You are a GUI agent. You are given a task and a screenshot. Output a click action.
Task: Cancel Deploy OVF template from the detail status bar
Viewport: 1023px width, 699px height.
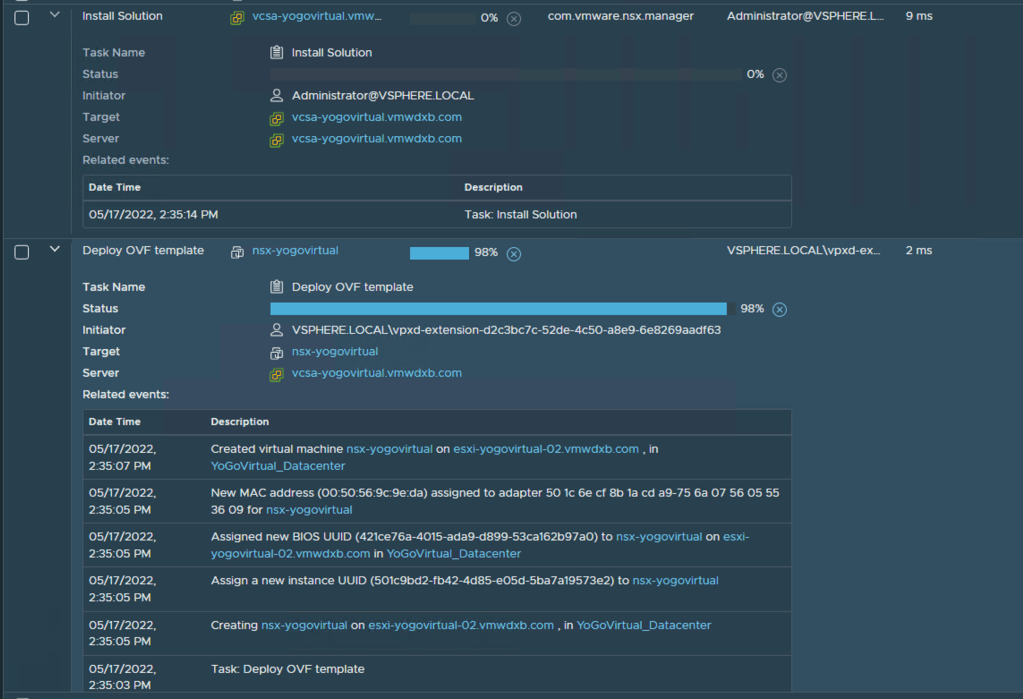coord(780,310)
